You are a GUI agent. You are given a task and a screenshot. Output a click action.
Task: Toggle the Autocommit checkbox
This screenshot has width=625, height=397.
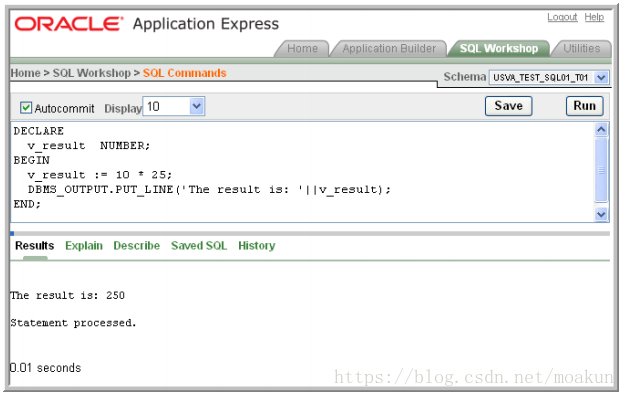coord(26,108)
